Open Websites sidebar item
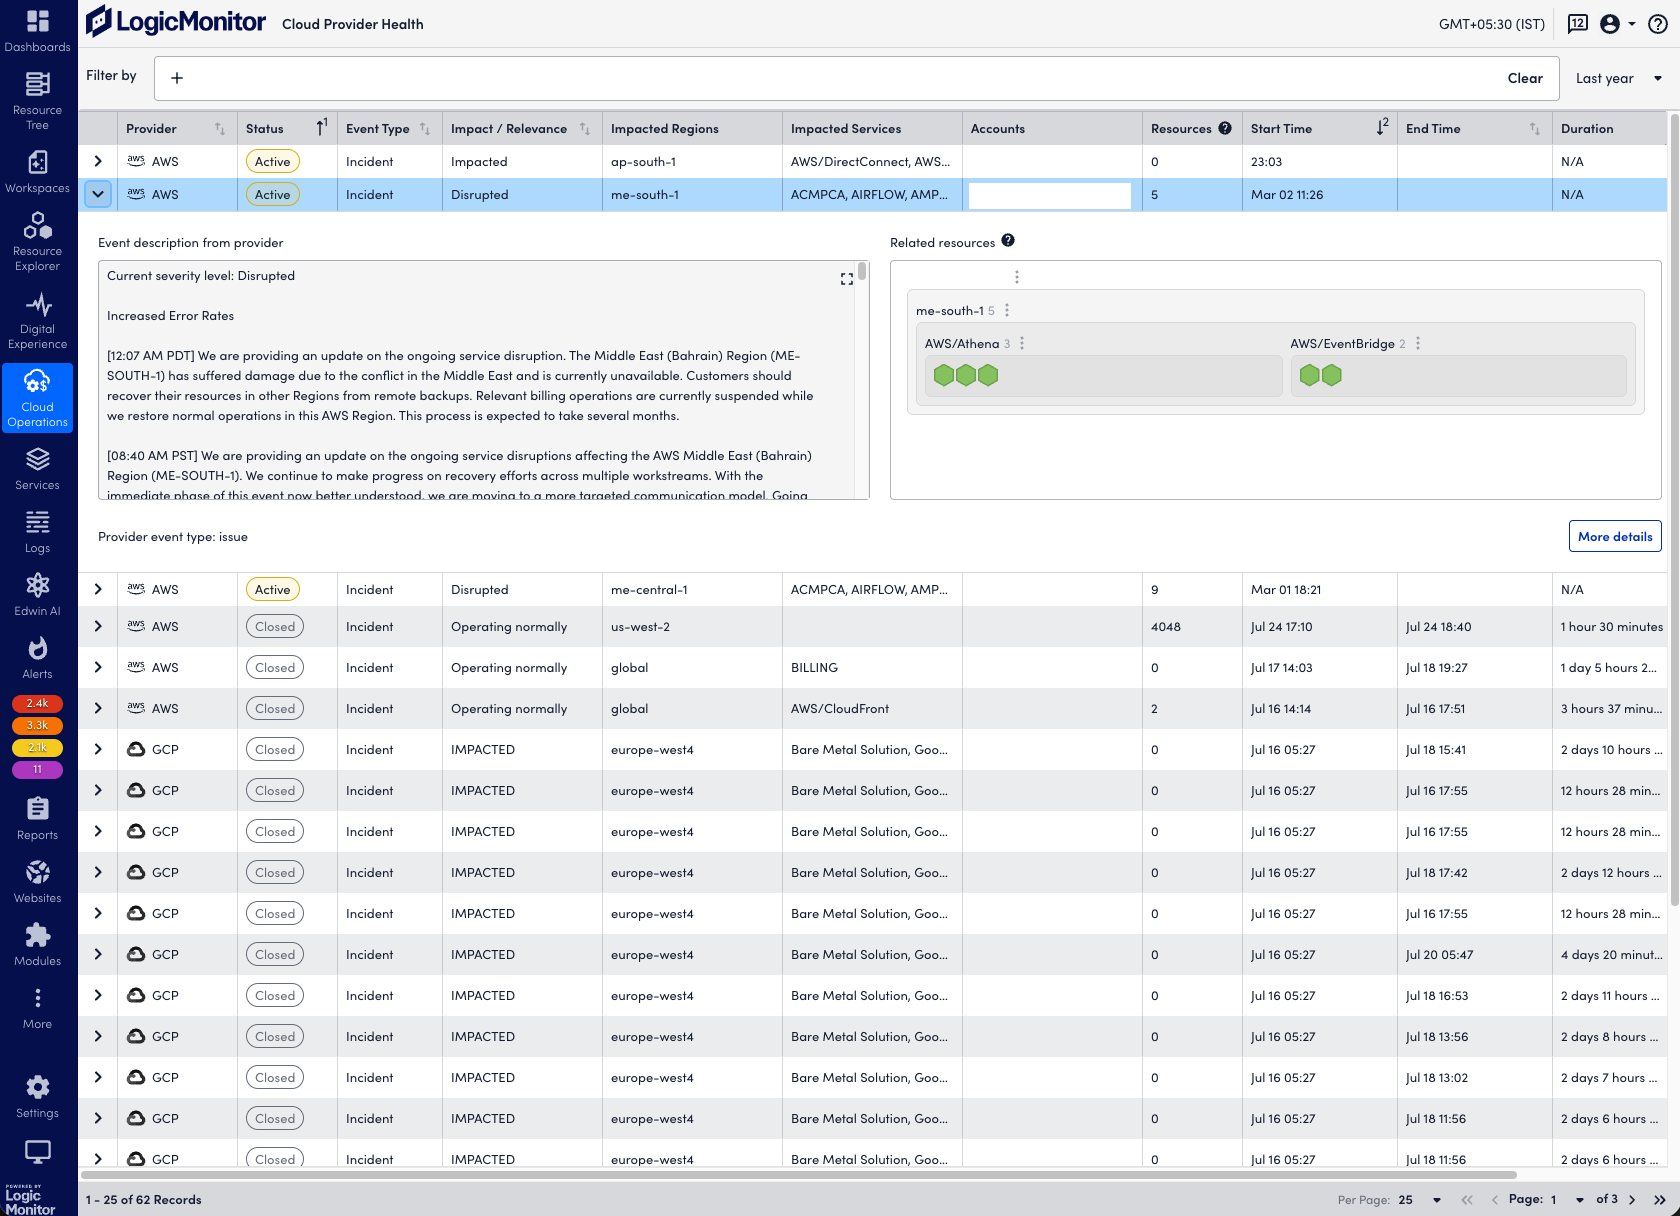This screenshot has height=1216, width=1680. (38, 882)
